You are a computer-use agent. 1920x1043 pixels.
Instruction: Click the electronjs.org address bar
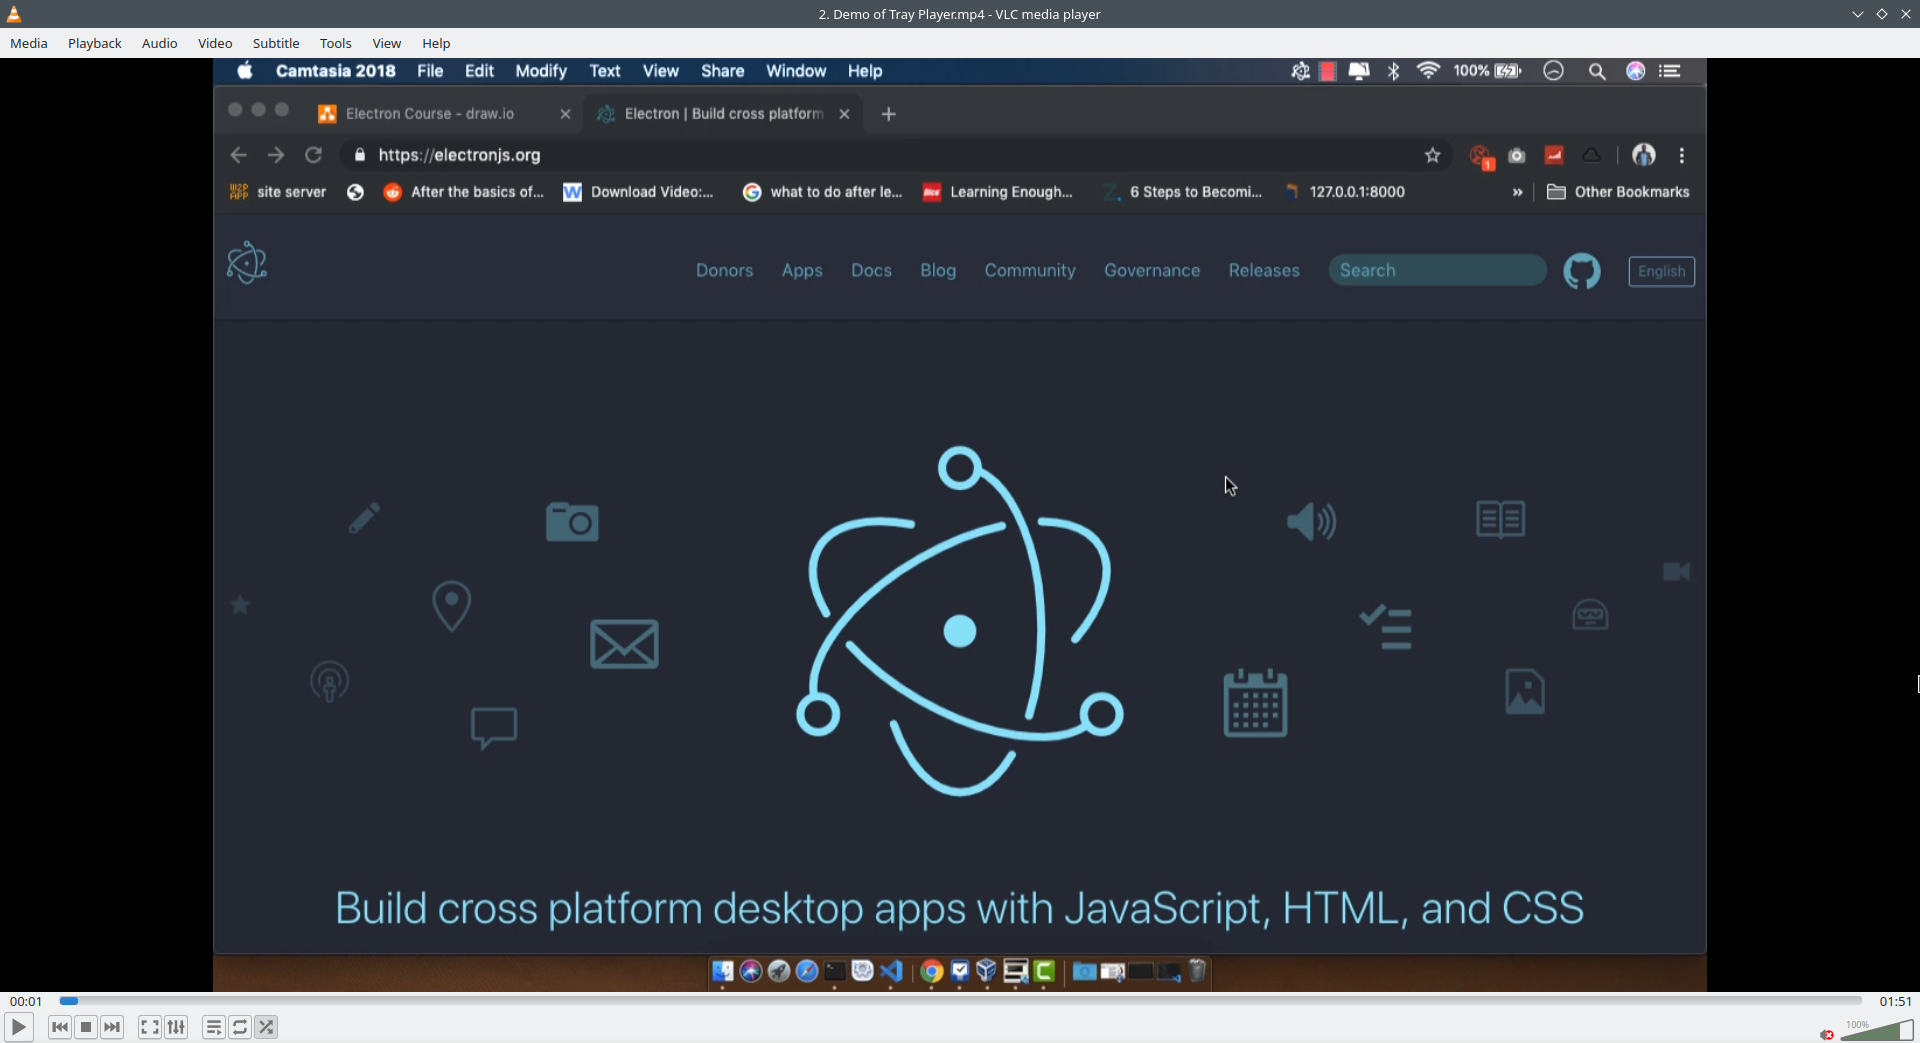point(880,155)
